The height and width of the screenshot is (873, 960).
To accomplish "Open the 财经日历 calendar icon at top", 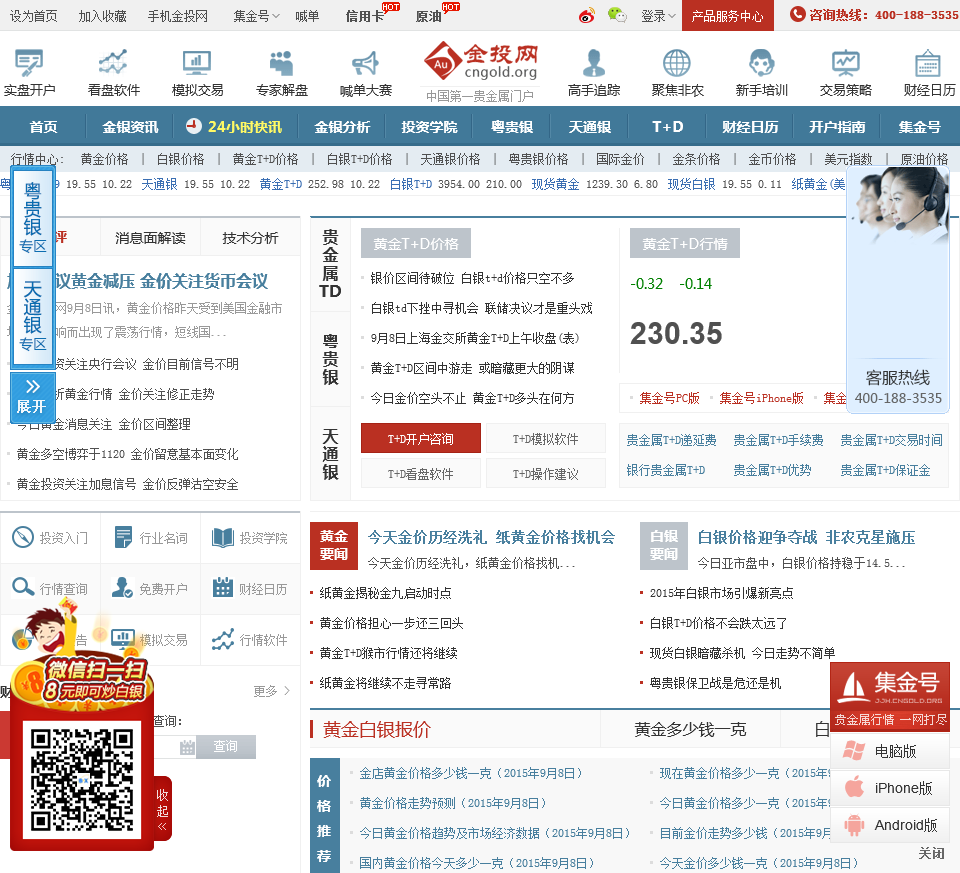I will click(x=928, y=62).
